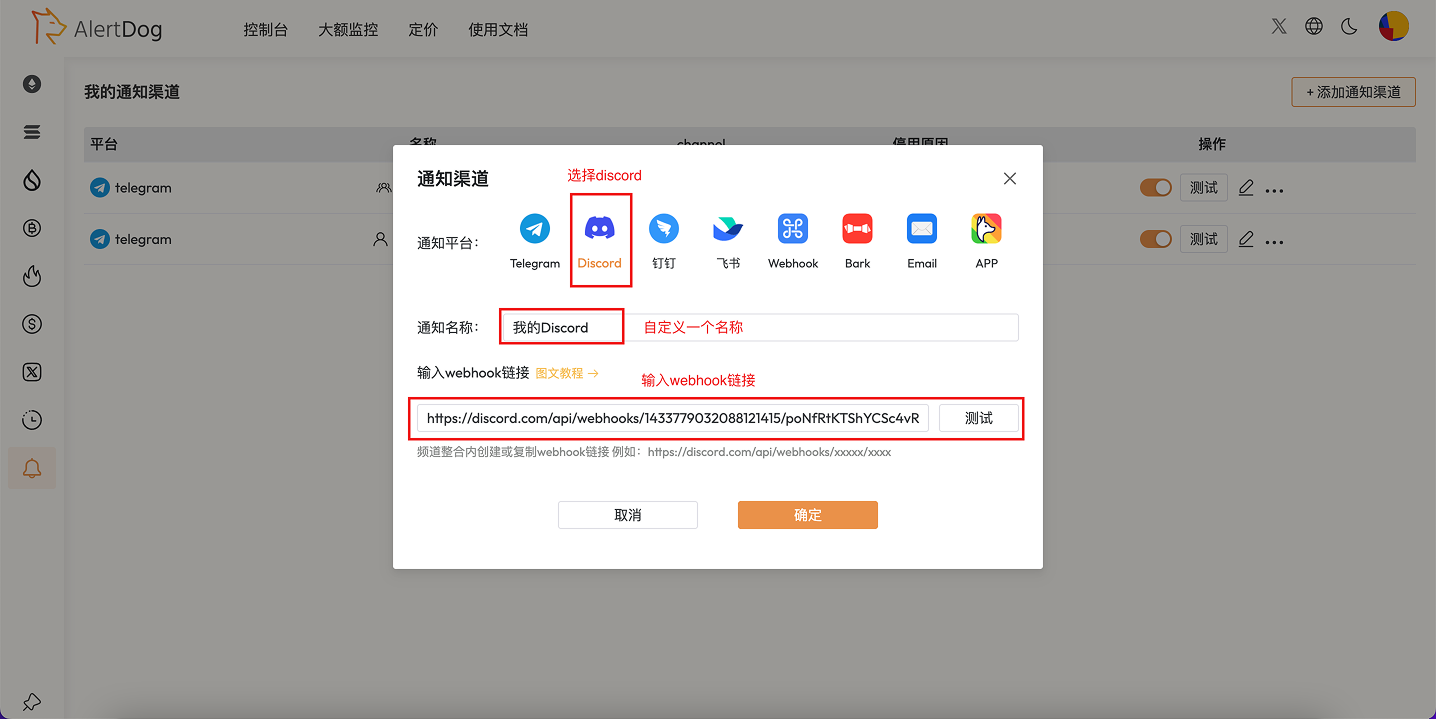Confirm the dialog with 确定 button

coord(807,515)
